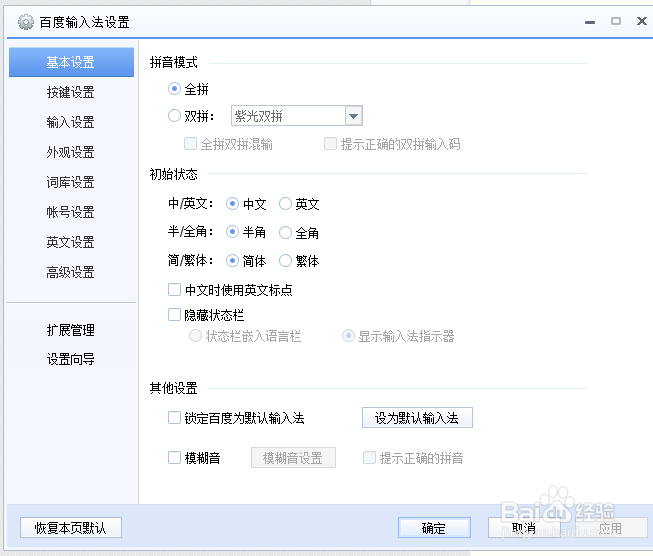
Task: Click the 半/全角: label
Action: click(191, 232)
